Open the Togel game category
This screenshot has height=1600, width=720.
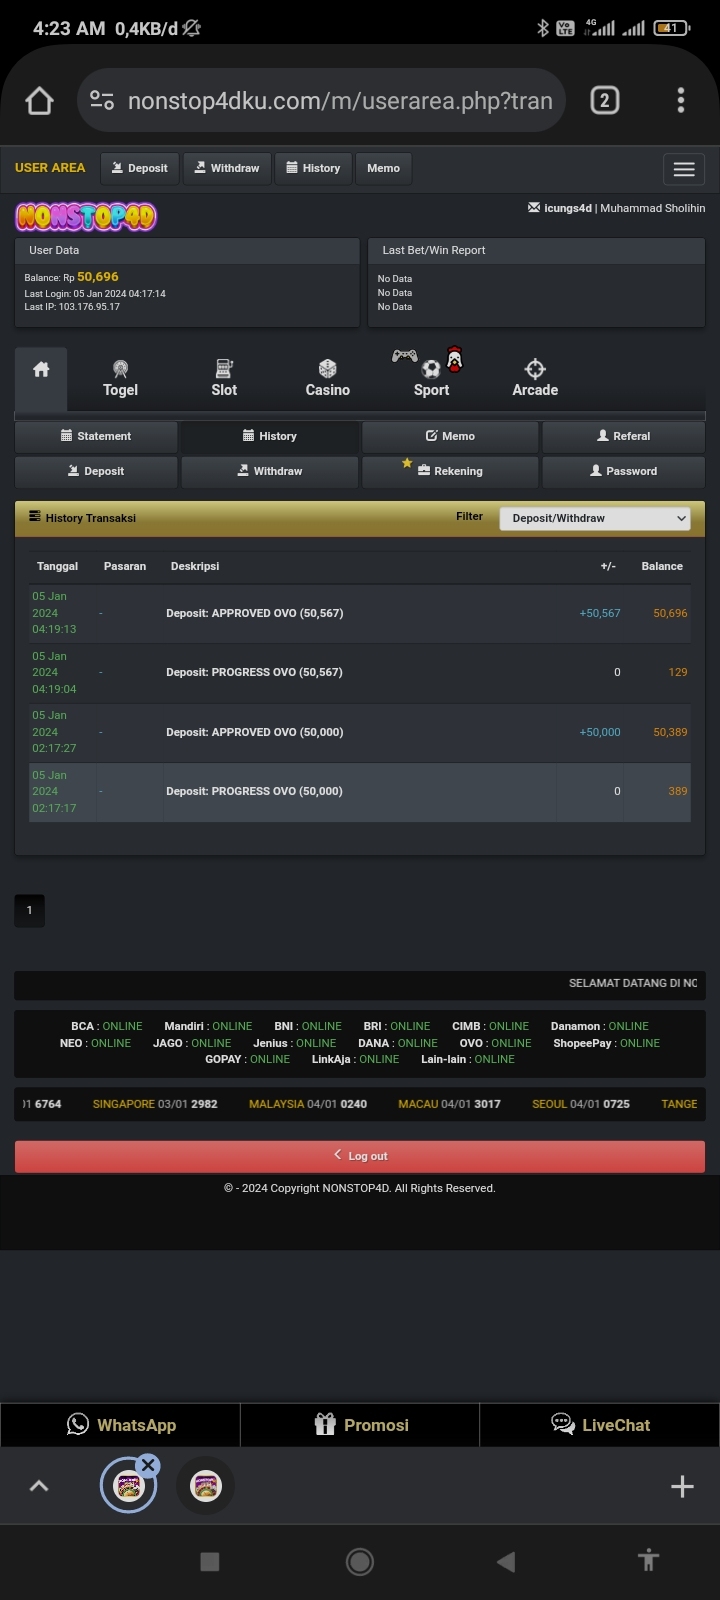click(x=120, y=378)
